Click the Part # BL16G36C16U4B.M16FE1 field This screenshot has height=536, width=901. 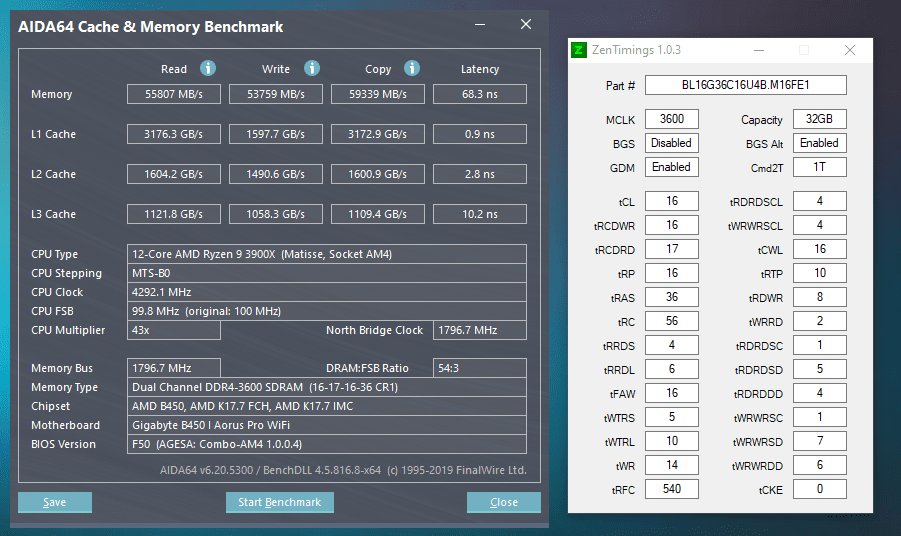745,85
